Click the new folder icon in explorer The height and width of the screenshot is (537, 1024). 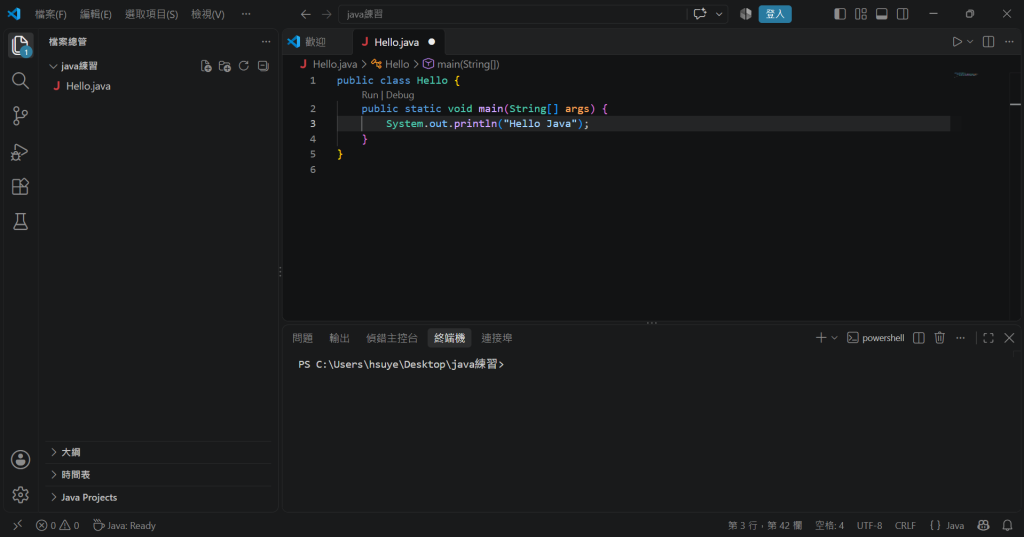[225, 66]
